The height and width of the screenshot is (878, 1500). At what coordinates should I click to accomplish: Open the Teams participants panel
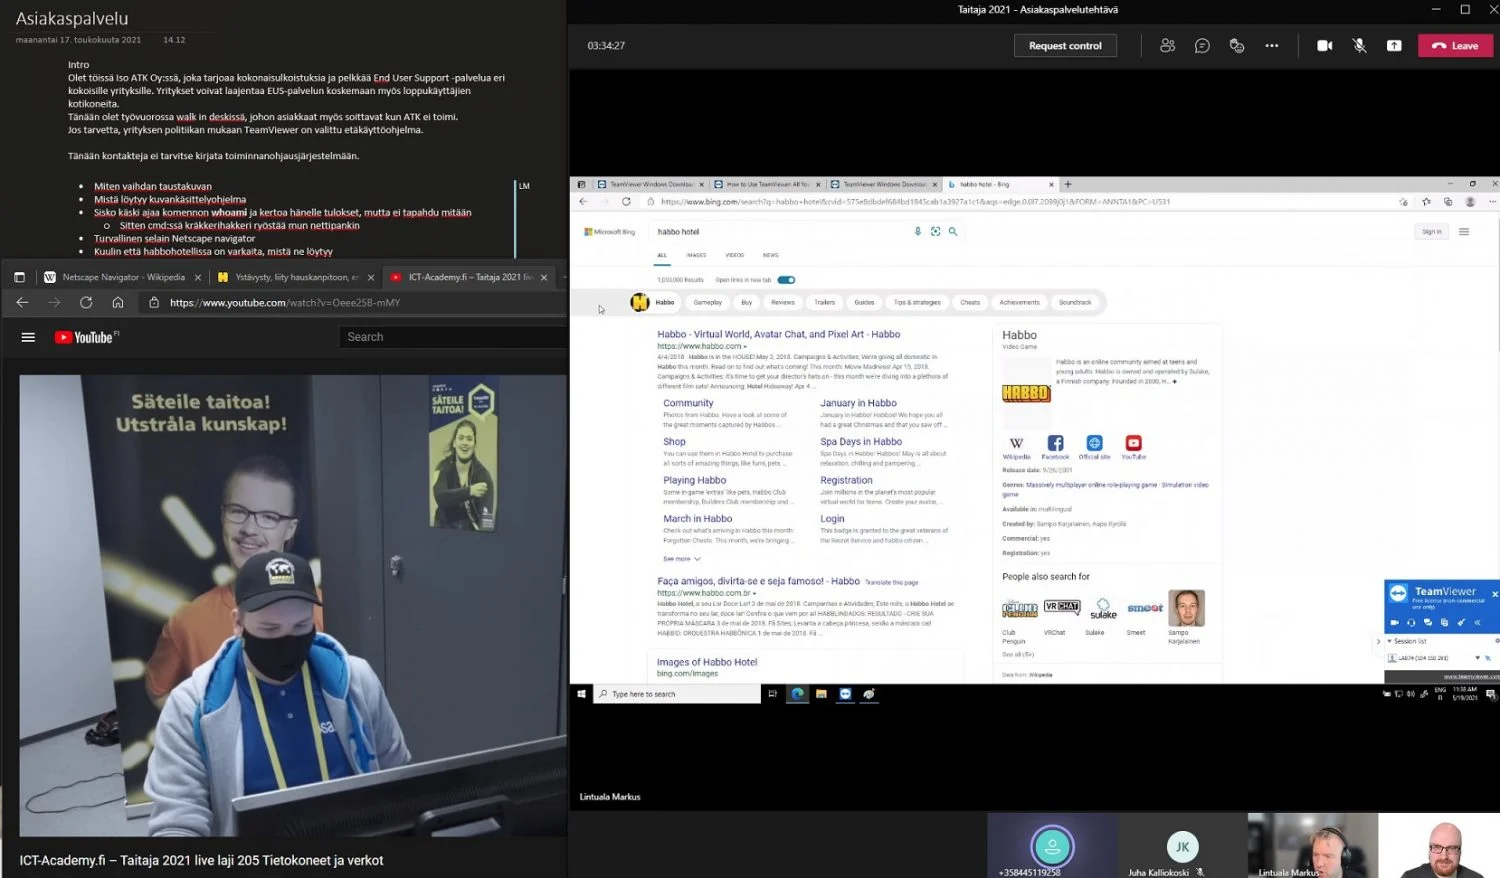1167,46
